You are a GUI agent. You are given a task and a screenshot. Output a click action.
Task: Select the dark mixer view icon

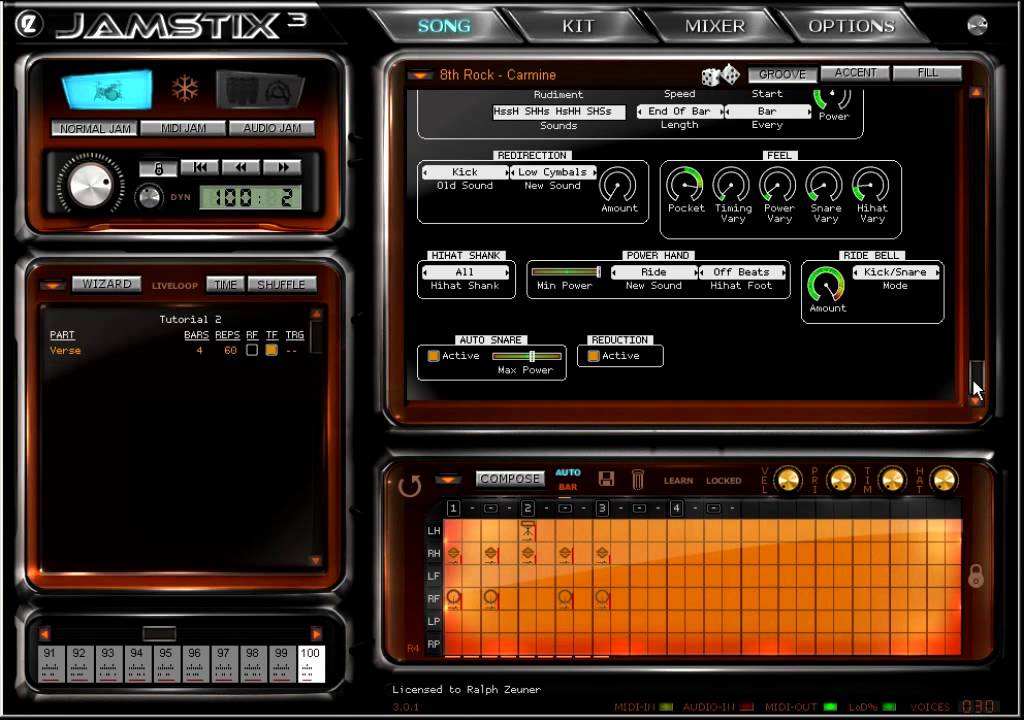coord(261,90)
